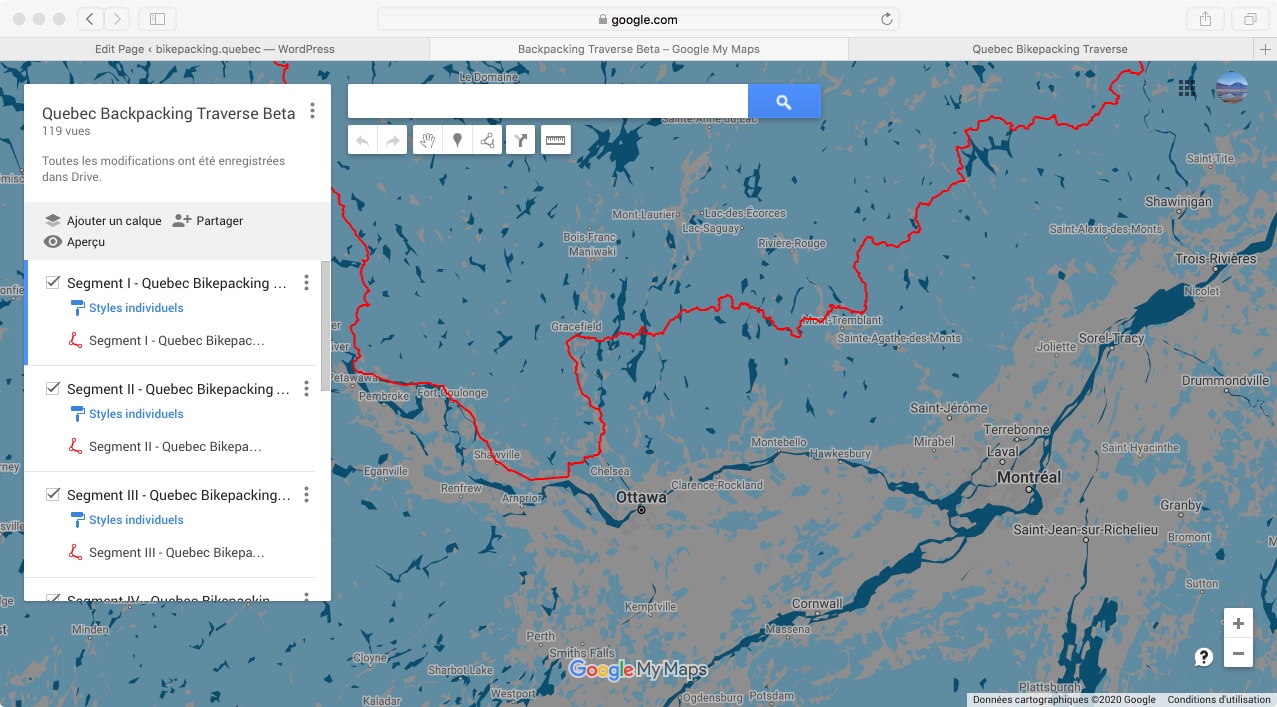1277x707 pixels.
Task: Click the map search input field
Action: tap(548, 101)
